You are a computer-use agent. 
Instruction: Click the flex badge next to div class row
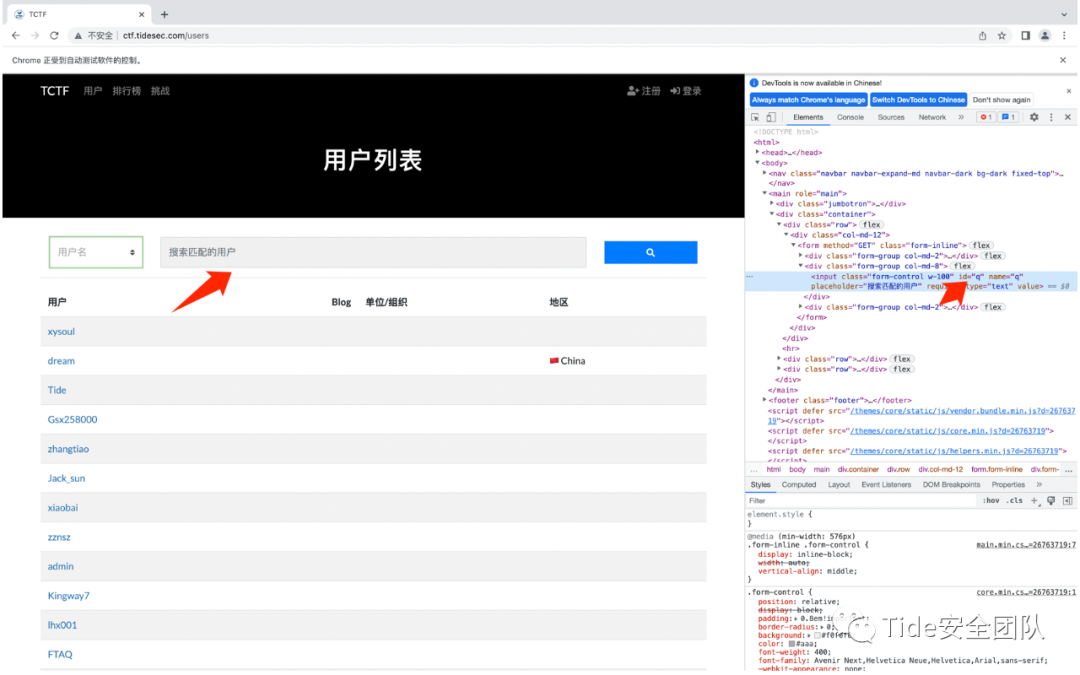pyautogui.click(x=871, y=225)
